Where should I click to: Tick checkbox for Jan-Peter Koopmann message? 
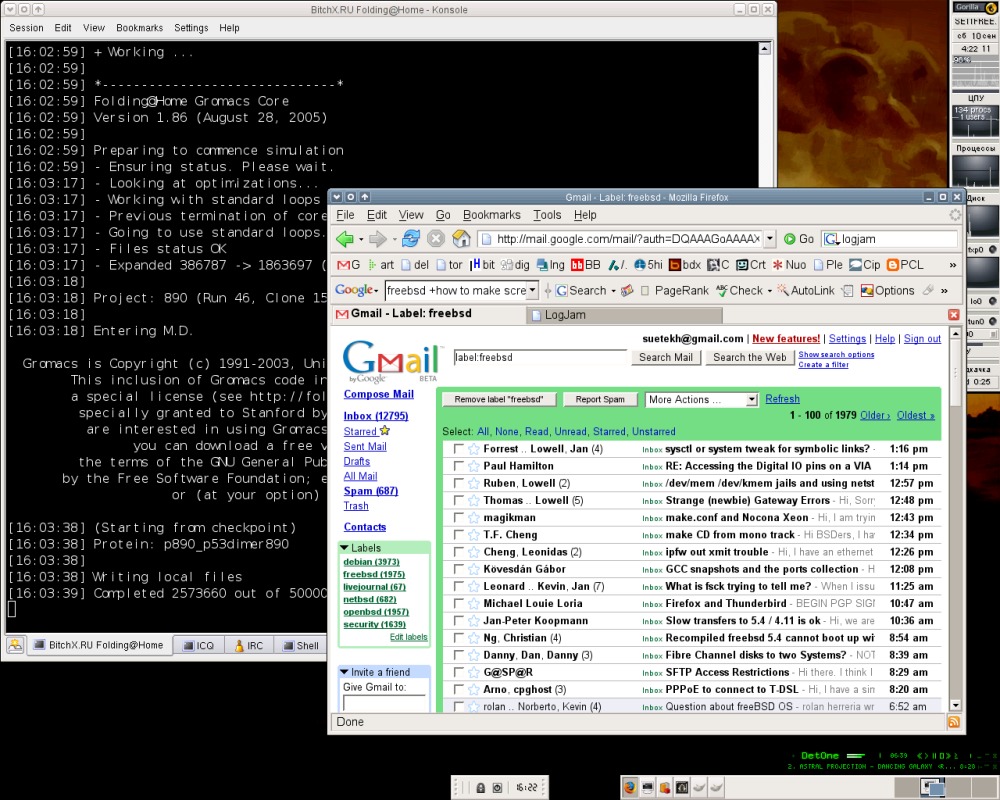coord(458,621)
